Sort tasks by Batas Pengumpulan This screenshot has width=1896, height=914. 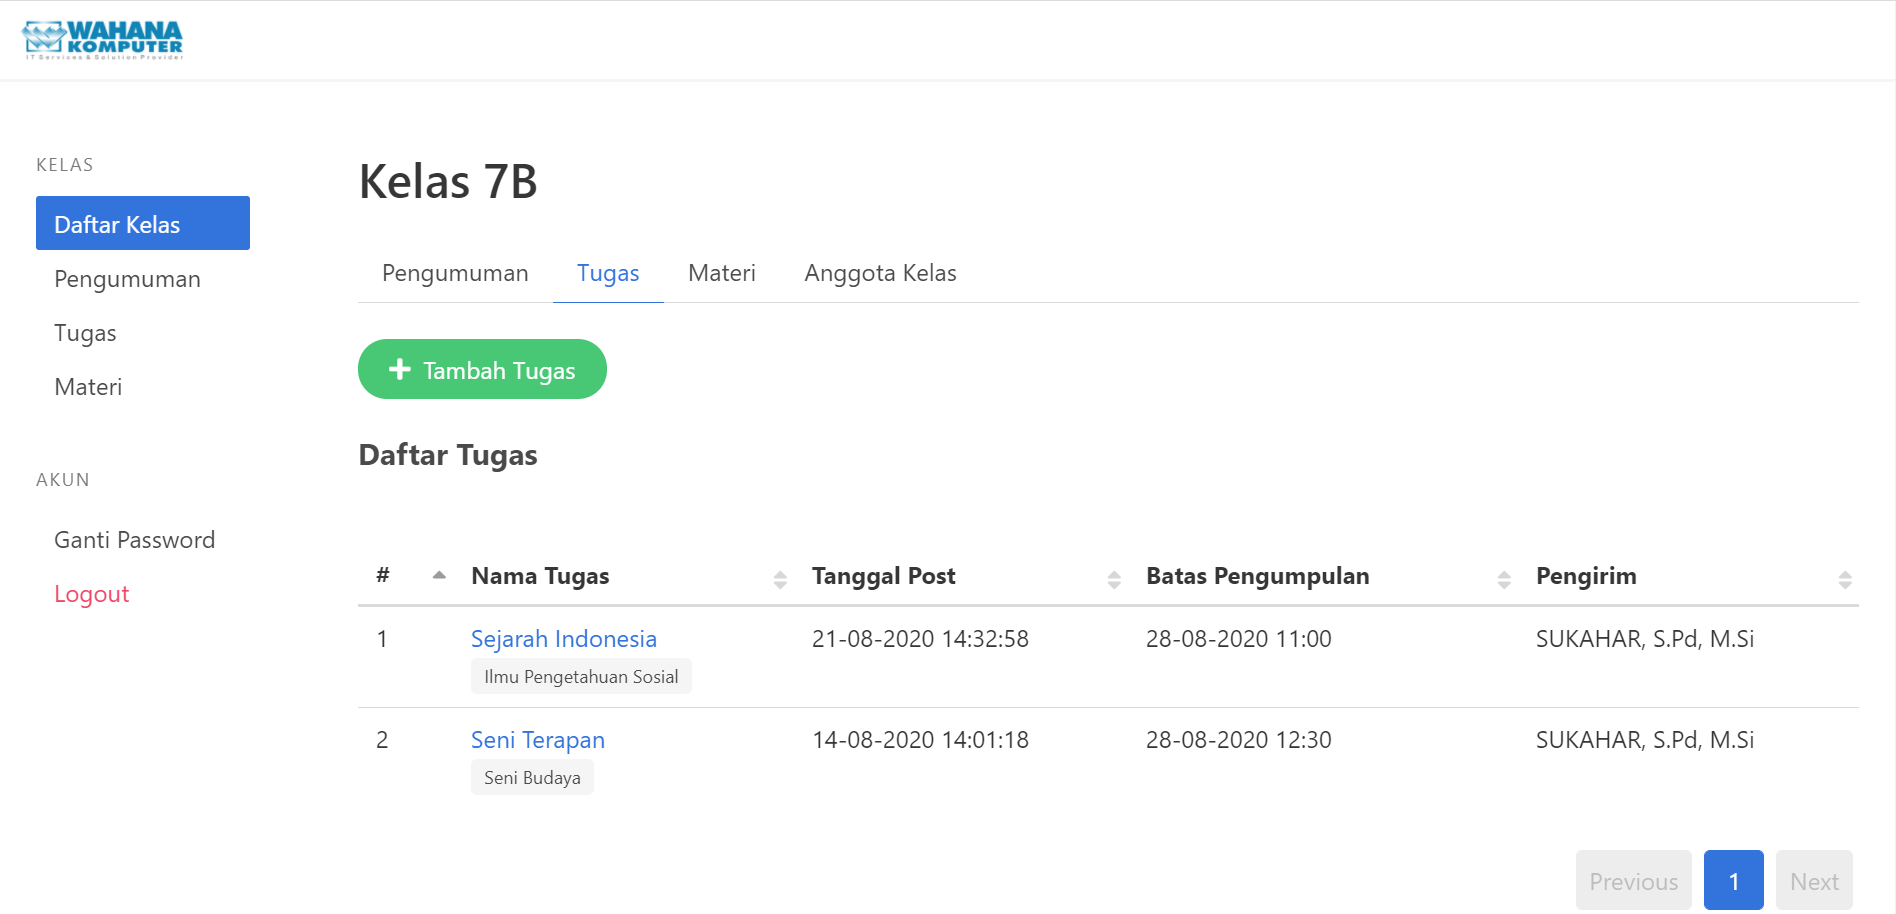[x=1505, y=577]
